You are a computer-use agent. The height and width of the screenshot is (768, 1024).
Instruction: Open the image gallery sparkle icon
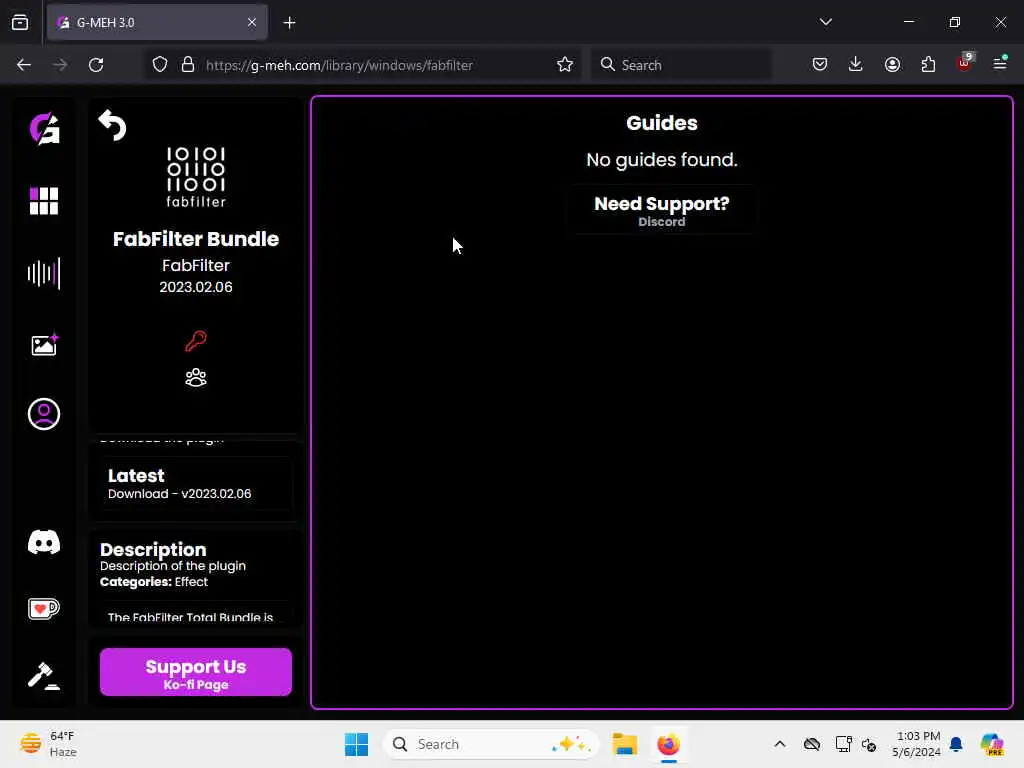click(44, 344)
